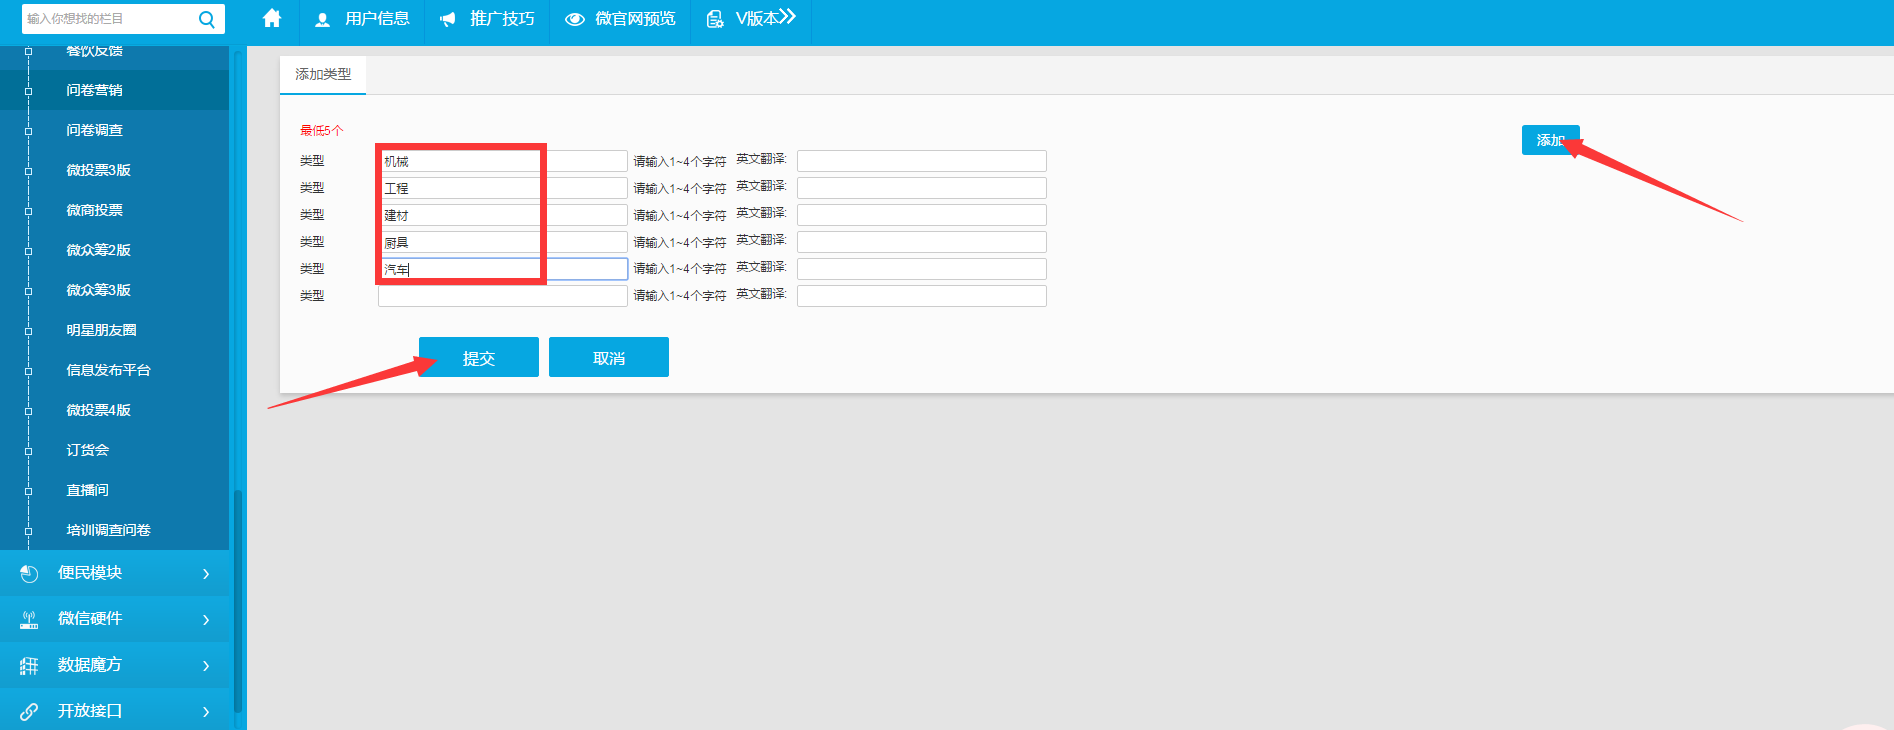This screenshot has height=730, width=1894.
Task: Expand the 微信硬件 section arrow
Action: coord(206,620)
